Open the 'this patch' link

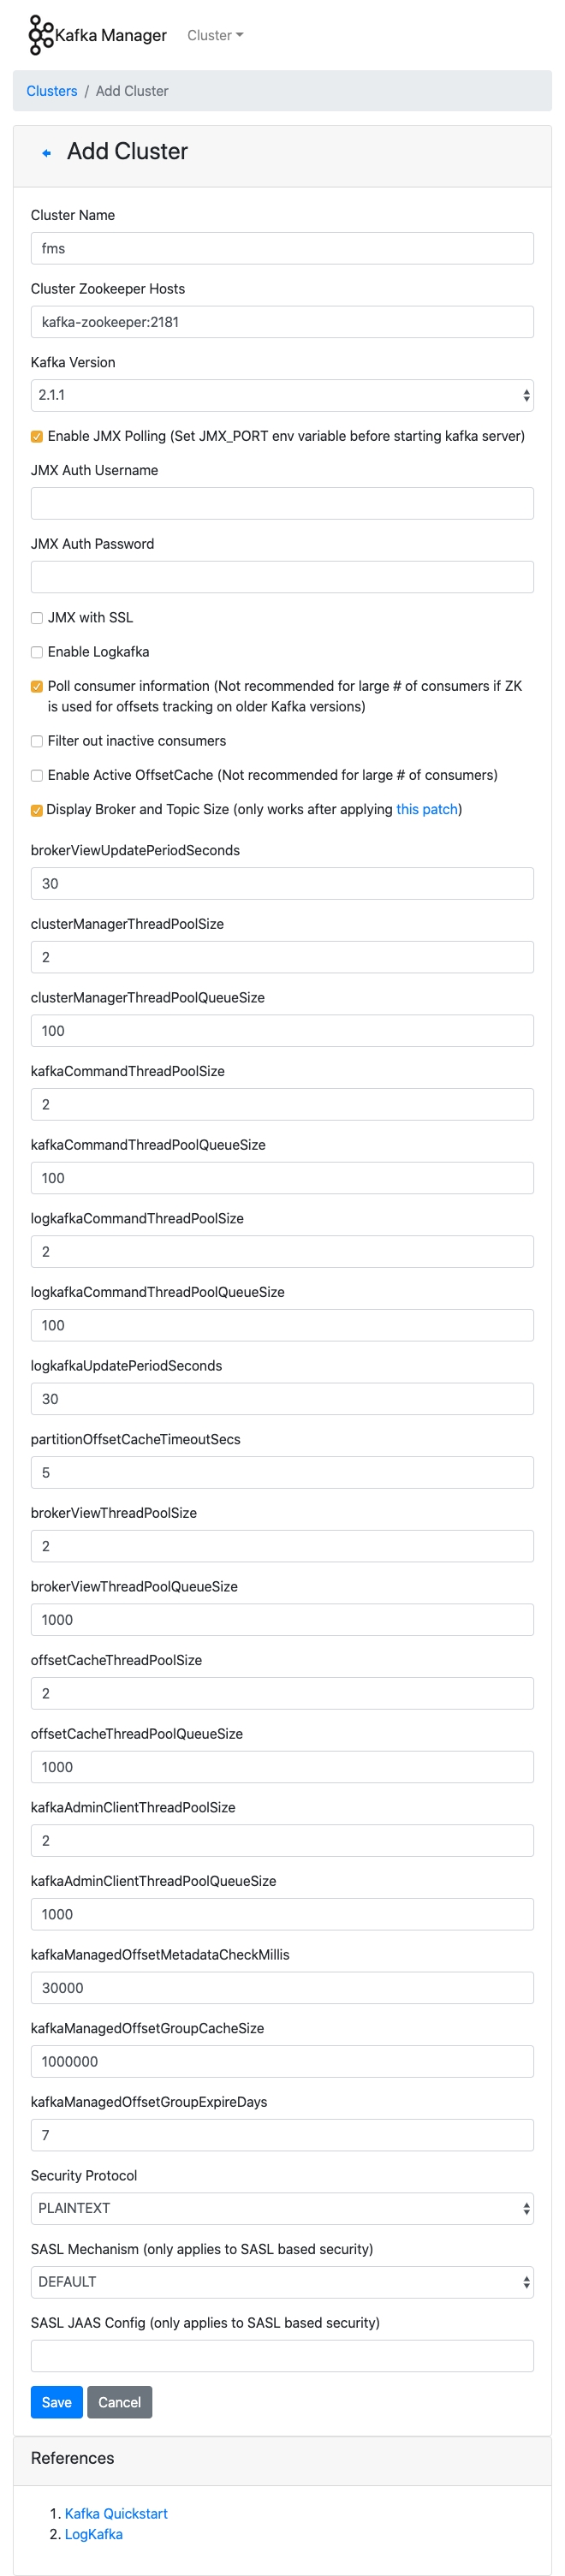(x=426, y=809)
